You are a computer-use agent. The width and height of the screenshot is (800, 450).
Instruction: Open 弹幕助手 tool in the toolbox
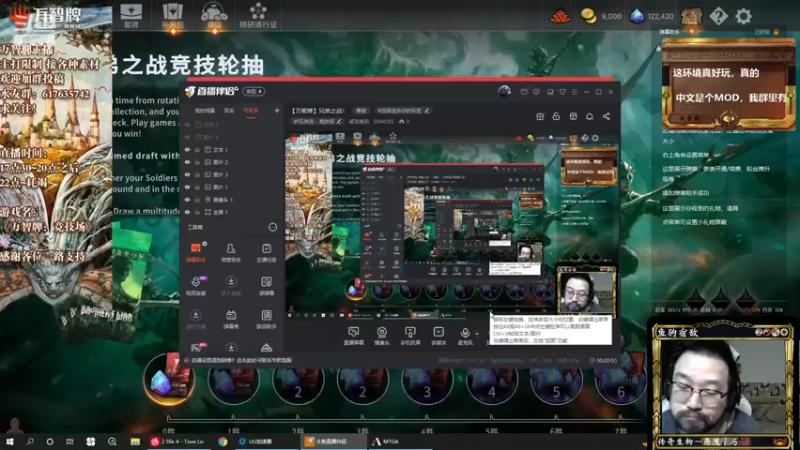pos(196,253)
